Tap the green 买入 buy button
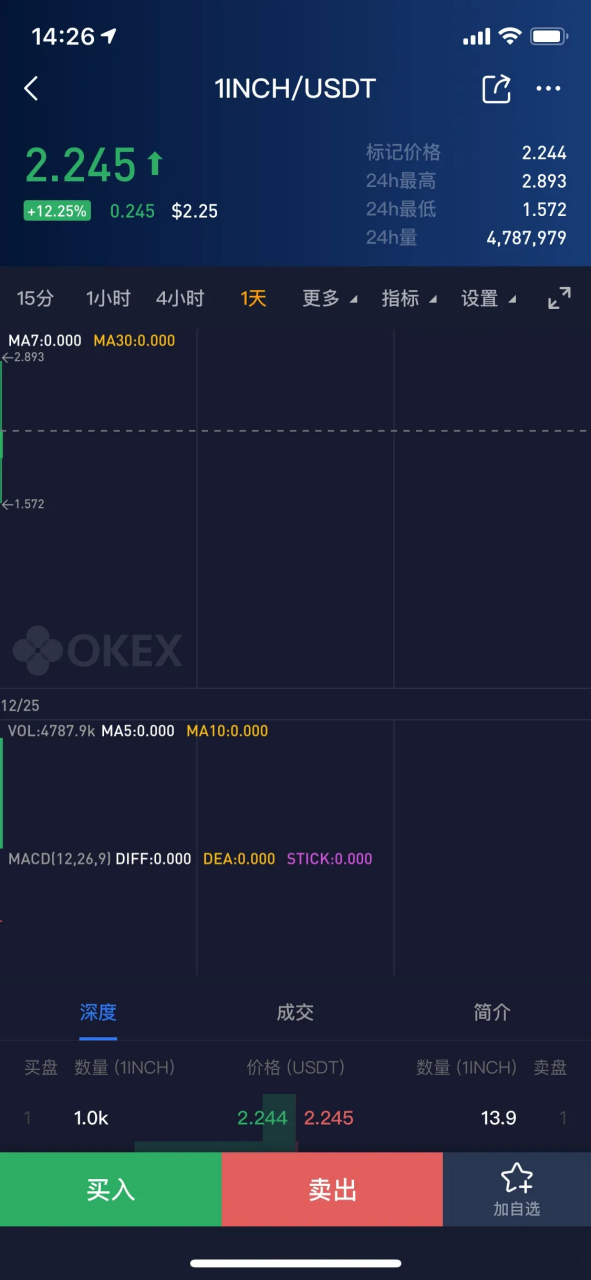 110,1189
